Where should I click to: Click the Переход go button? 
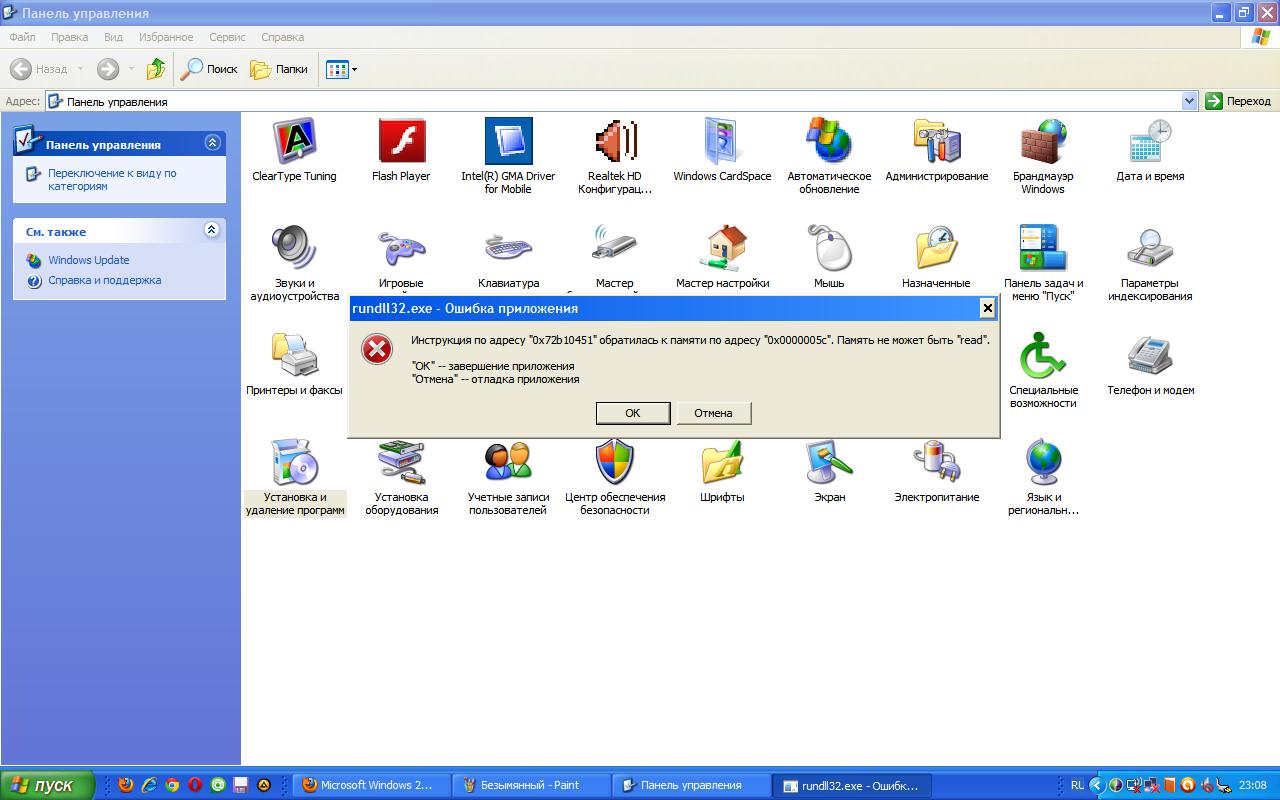coord(1239,101)
